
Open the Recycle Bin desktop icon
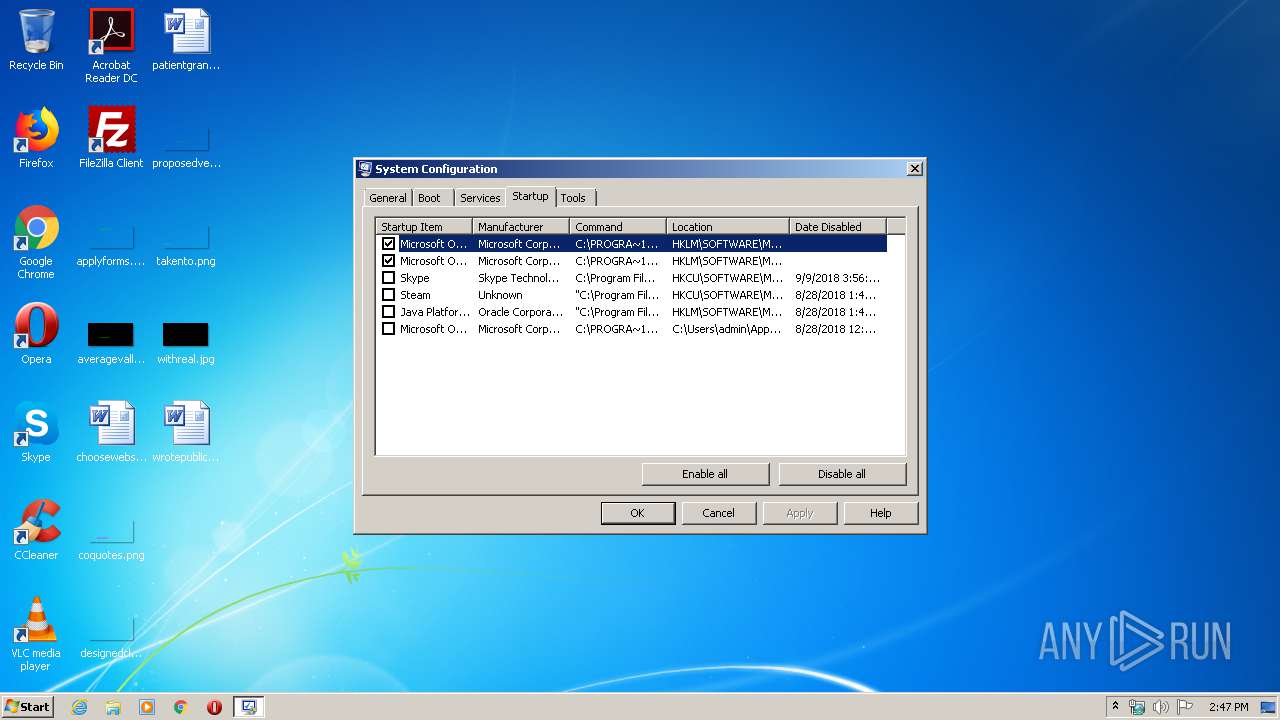pyautogui.click(x=36, y=40)
